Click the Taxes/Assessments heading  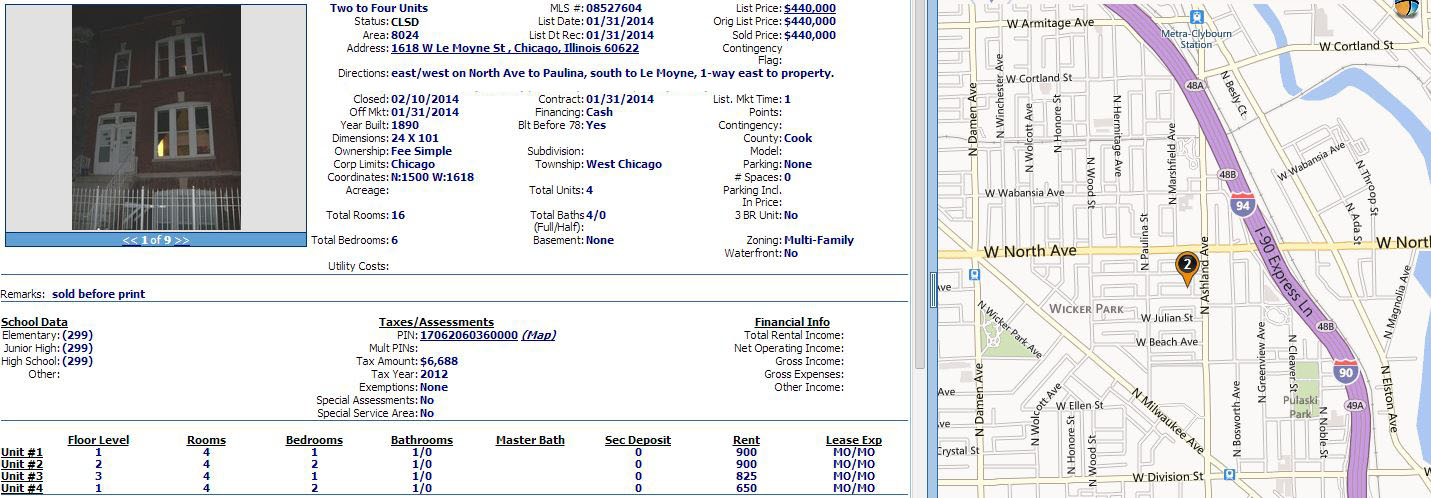(436, 322)
